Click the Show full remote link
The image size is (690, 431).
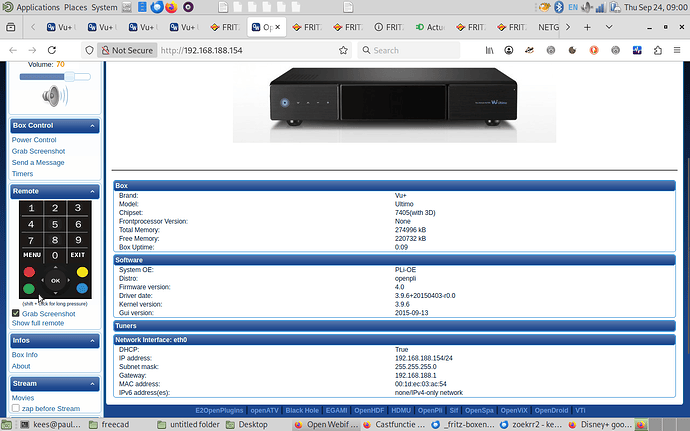pos(38,323)
